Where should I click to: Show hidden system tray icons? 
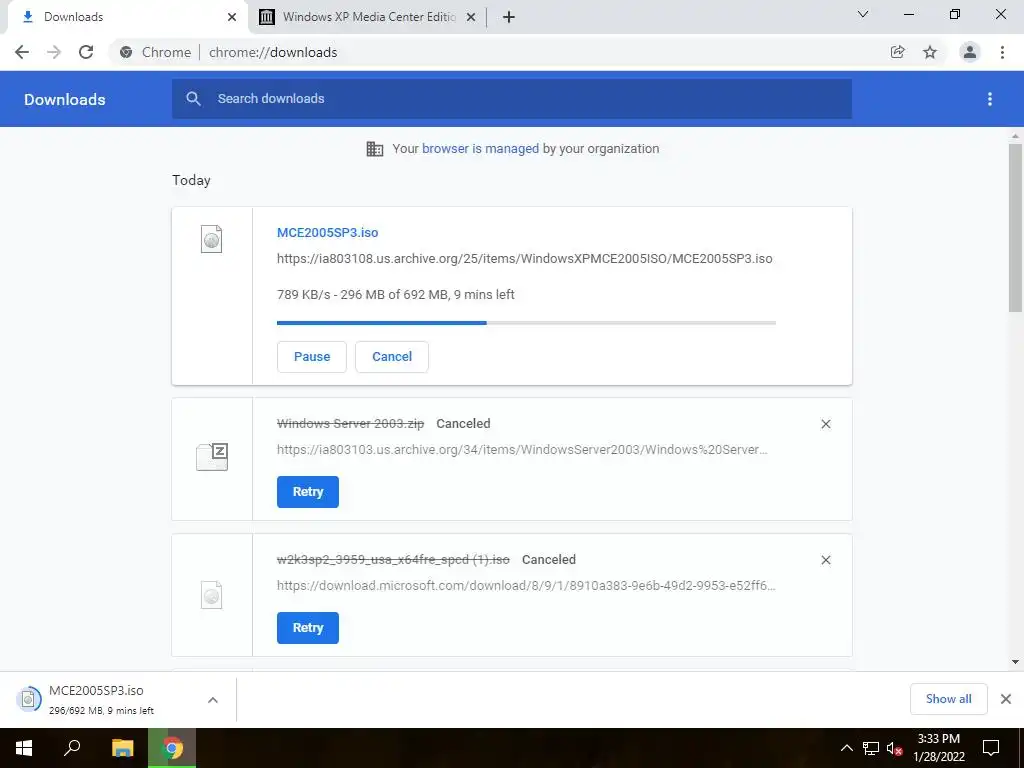[x=846, y=748]
